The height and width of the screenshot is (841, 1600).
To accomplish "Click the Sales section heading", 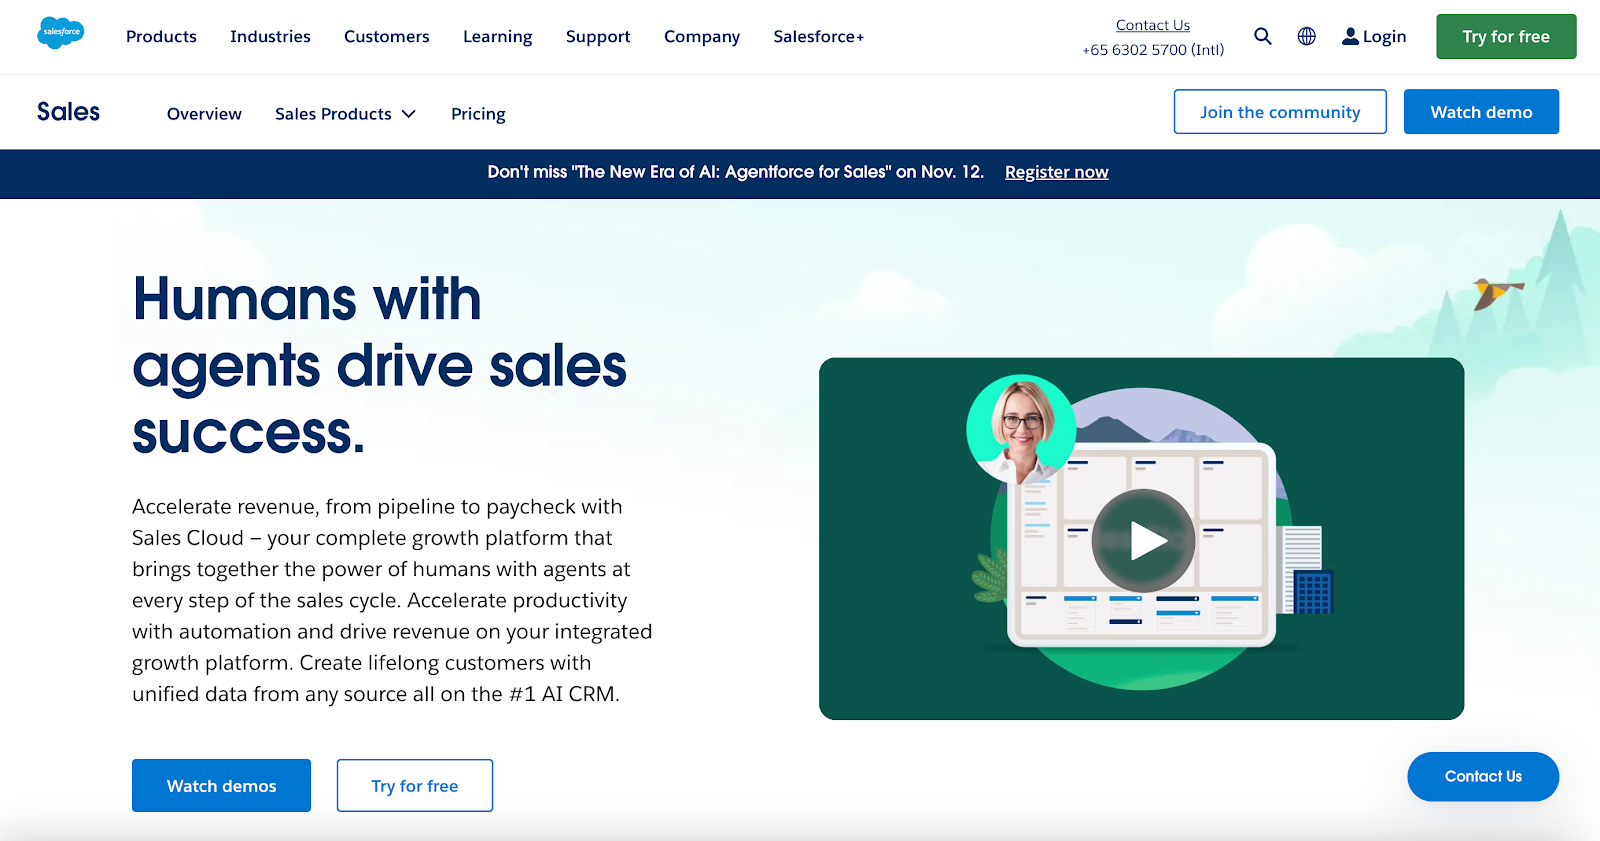I will [x=68, y=112].
